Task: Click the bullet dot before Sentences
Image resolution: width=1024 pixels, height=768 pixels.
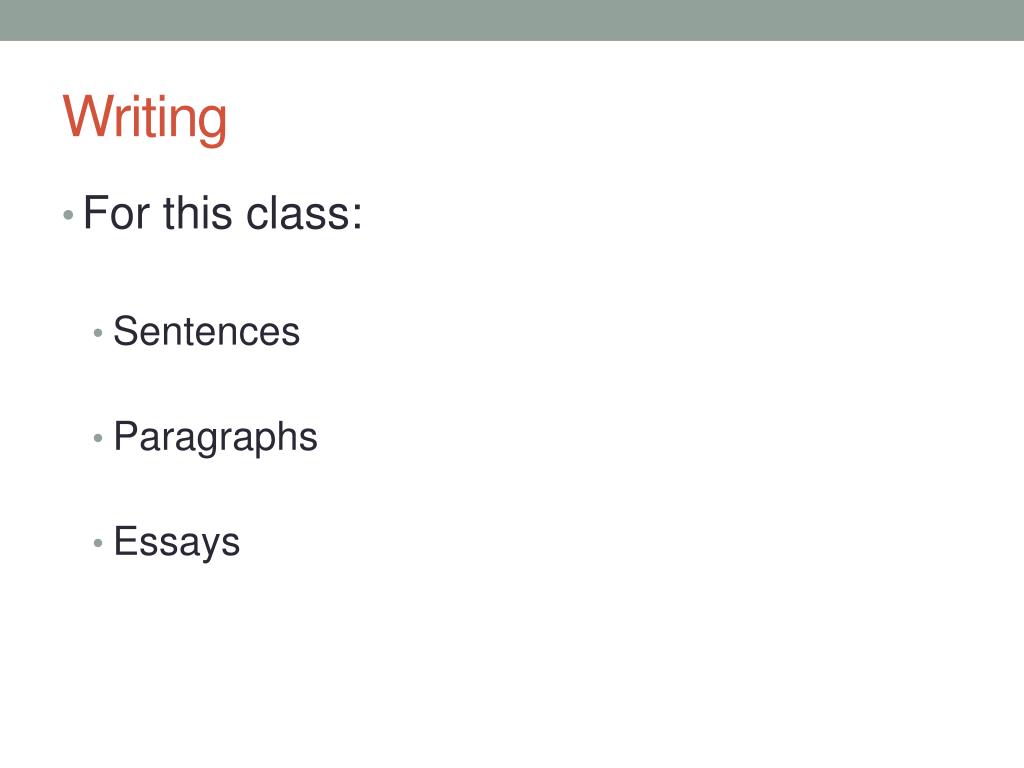Action: [99, 333]
